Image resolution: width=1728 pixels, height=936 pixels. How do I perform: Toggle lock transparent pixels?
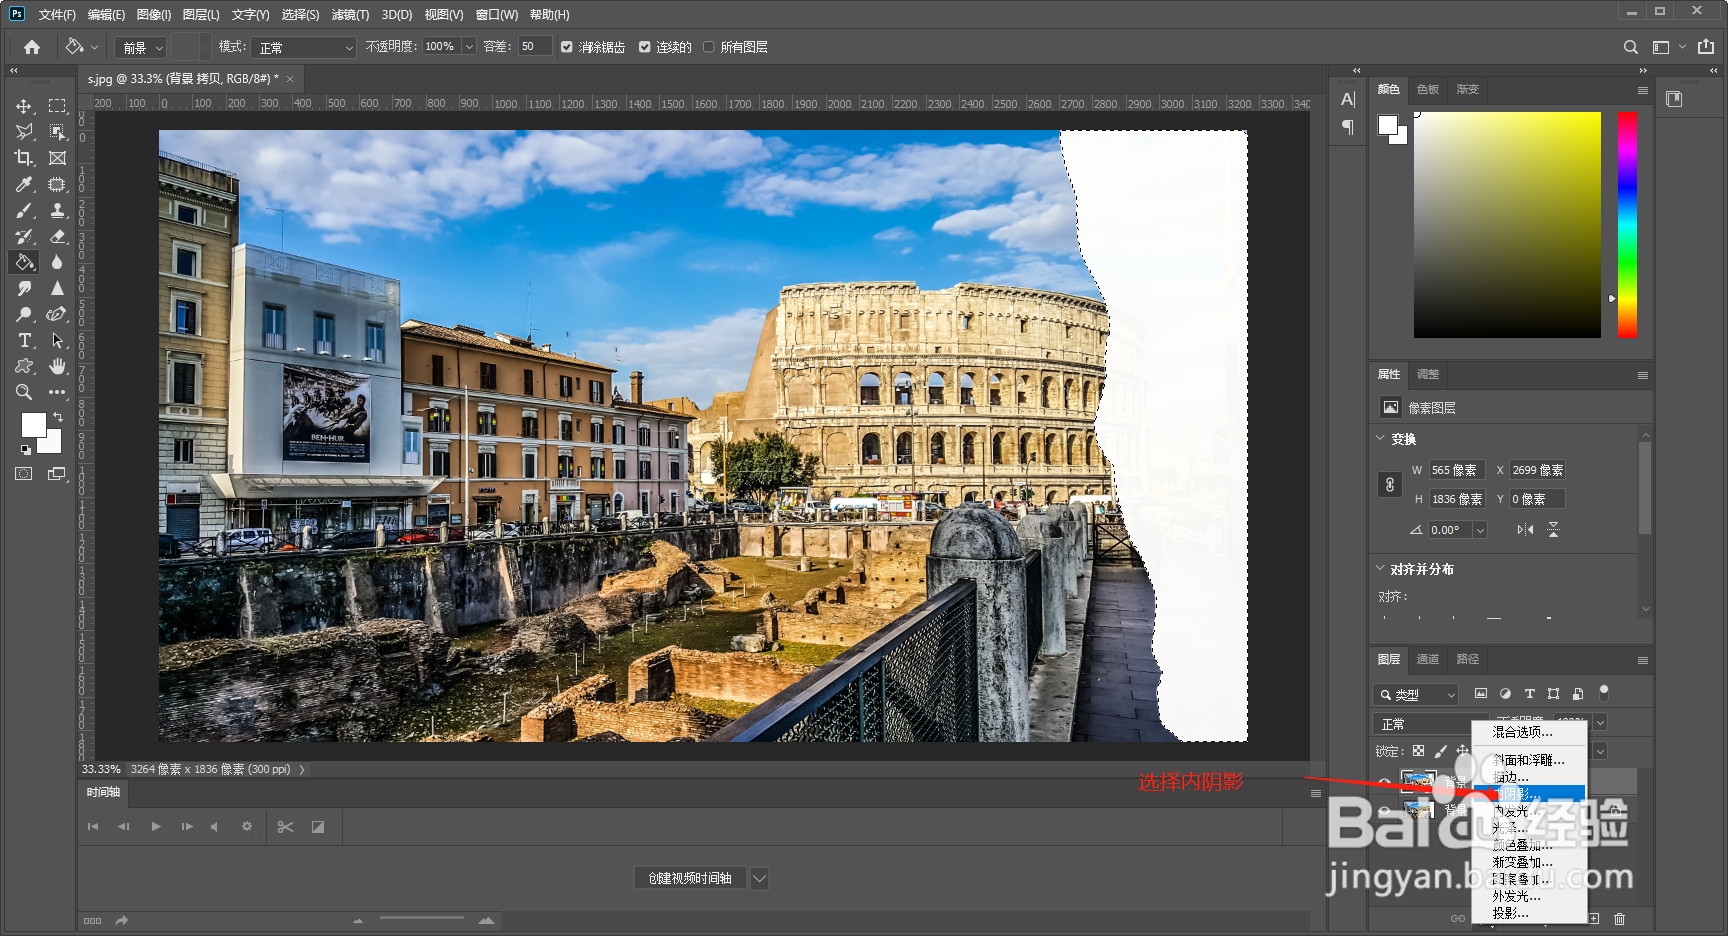coord(1418,751)
